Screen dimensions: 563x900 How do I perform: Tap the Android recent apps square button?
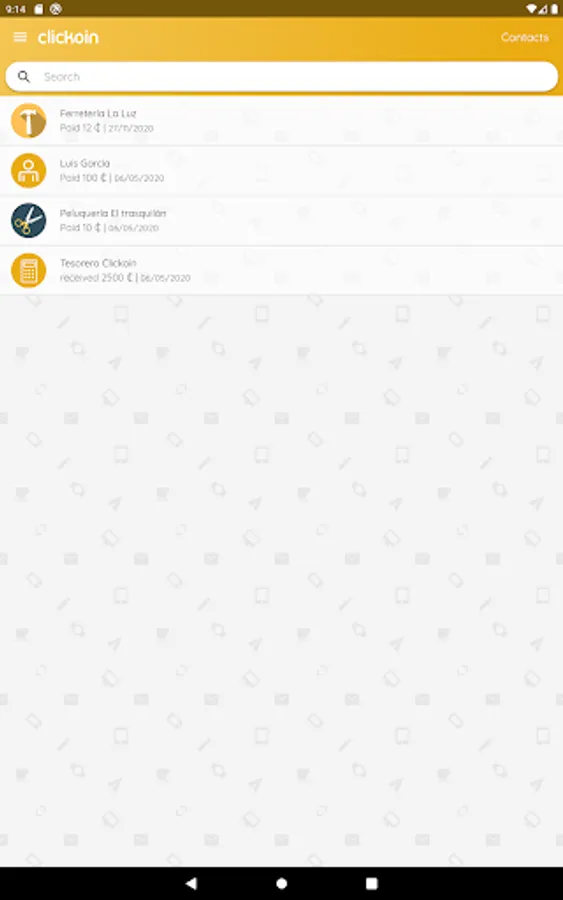372,883
